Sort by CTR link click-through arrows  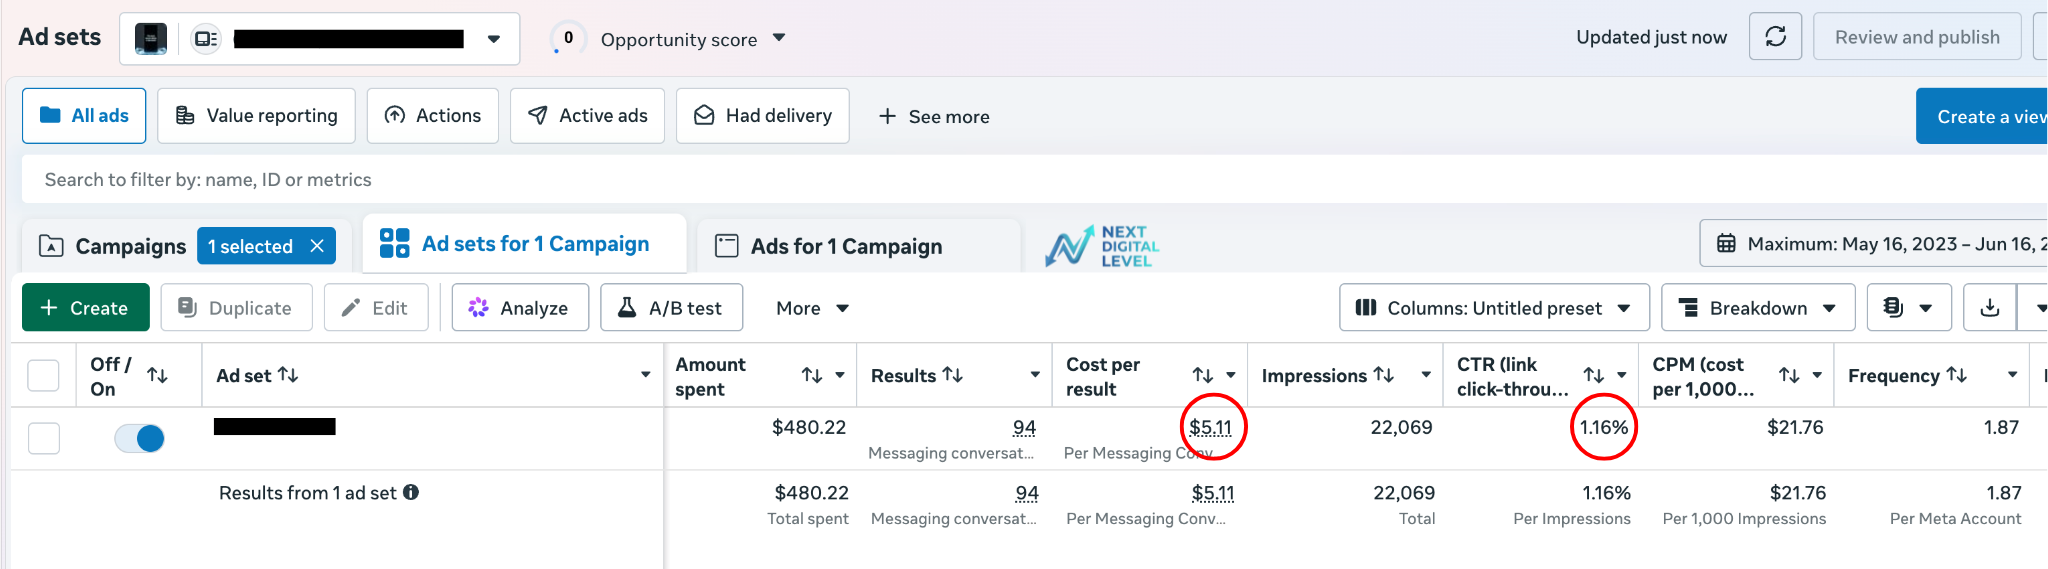(1594, 375)
